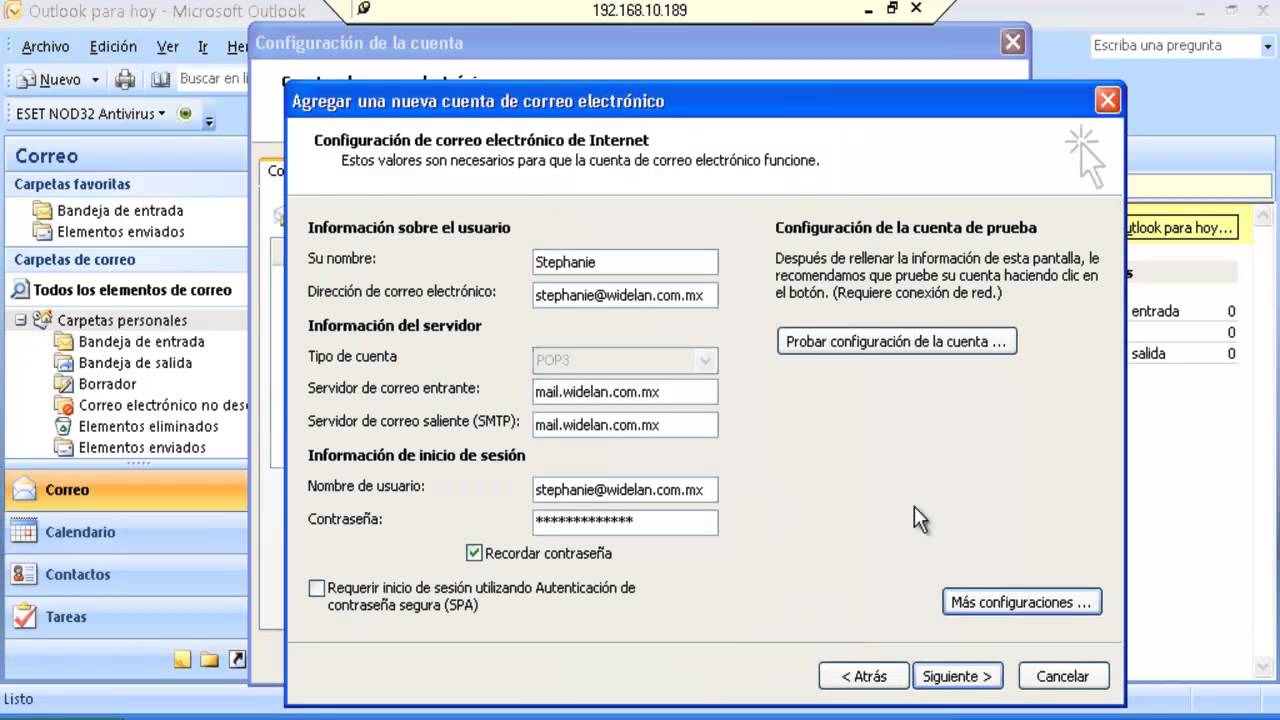Screen dimensions: 1280x720
Task: Expand toolbar options arrow beside ESET
Action: [x=209, y=121]
